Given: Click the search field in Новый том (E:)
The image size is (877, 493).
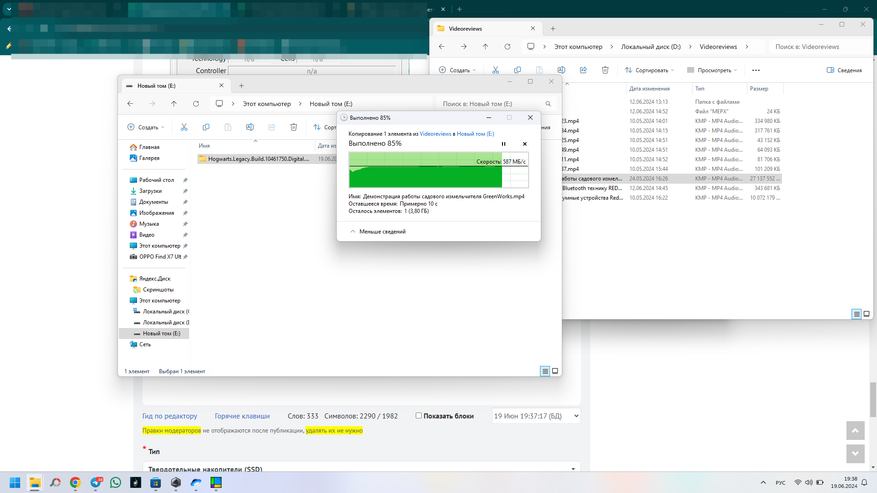Looking at the screenshot, I should click(x=492, y=104).
